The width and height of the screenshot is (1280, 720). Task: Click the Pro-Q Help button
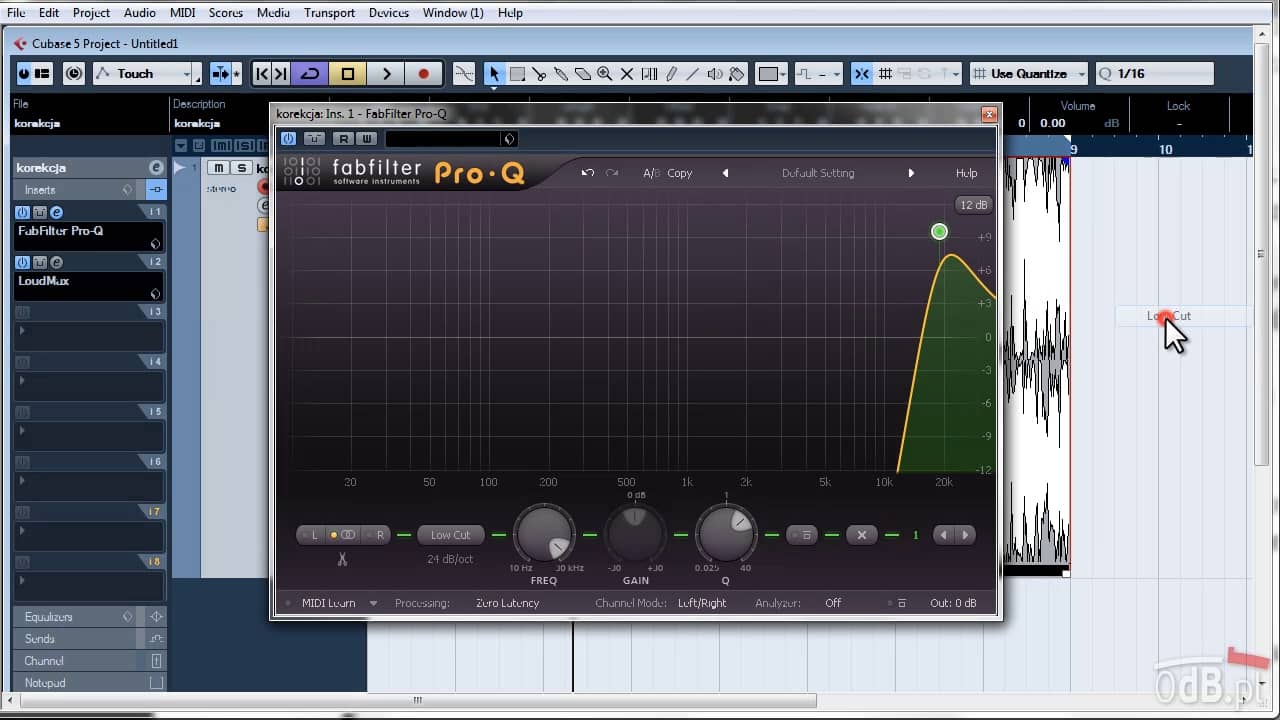pyautogui.click(x=966, y=173)
